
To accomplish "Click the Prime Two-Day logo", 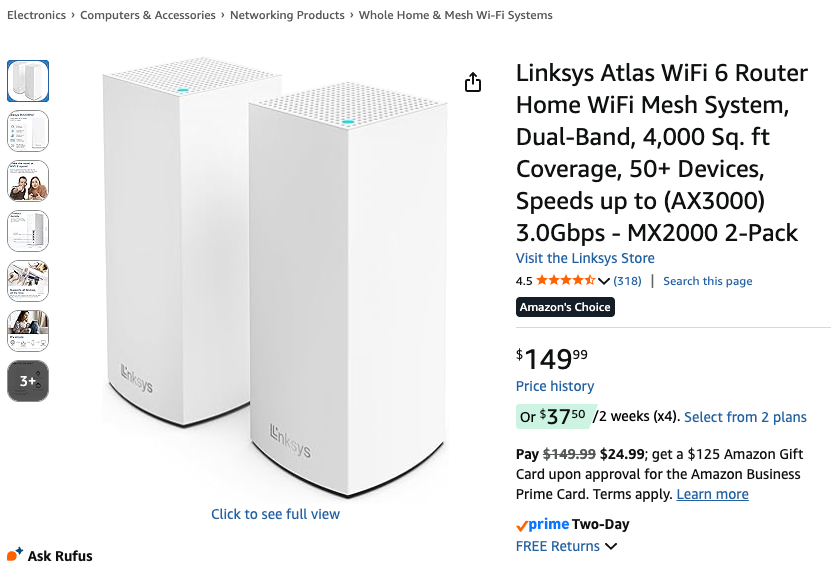I will (573, 524).
